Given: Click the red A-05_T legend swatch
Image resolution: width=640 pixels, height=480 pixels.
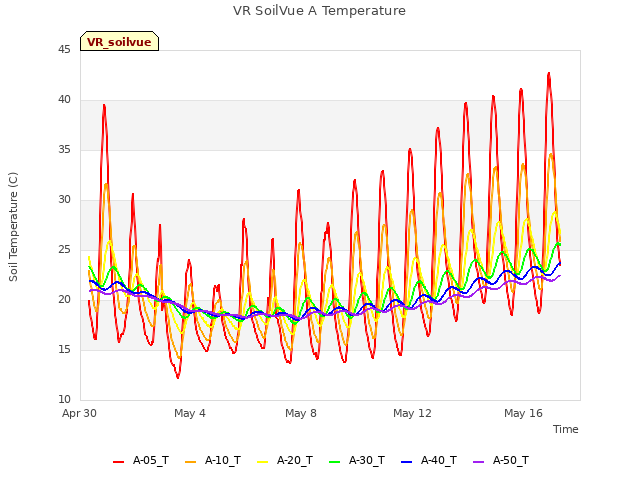Looking at the screenshot, I should pos(118,462).
